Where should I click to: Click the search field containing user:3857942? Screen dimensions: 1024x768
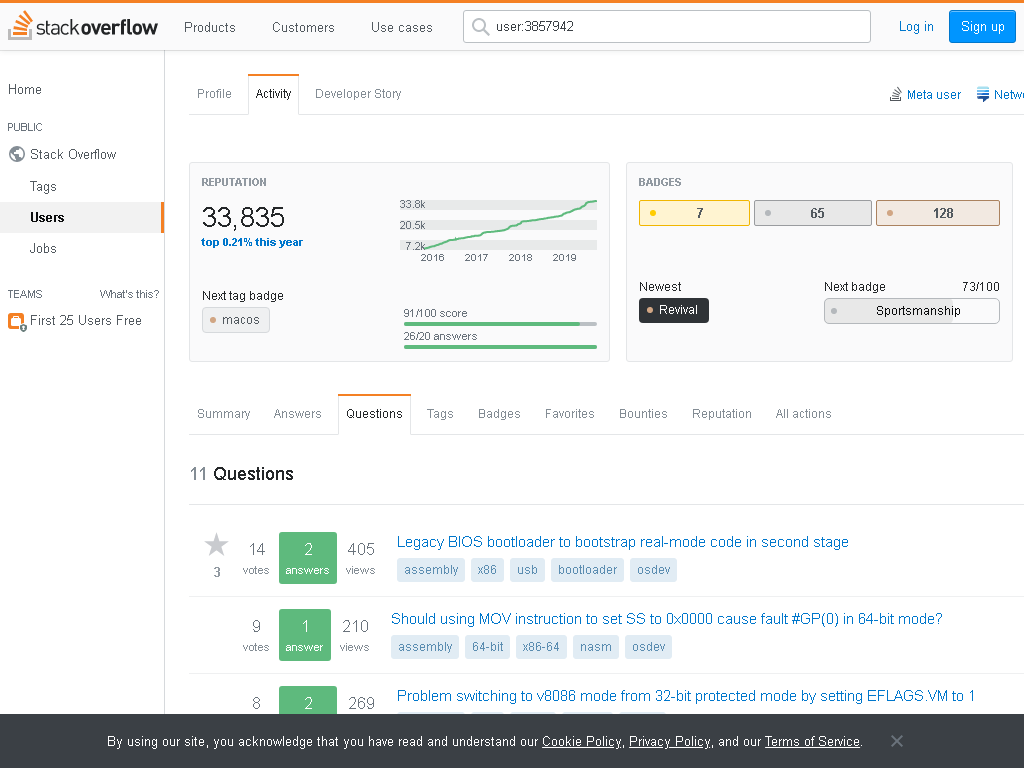(x=667, y=27)
